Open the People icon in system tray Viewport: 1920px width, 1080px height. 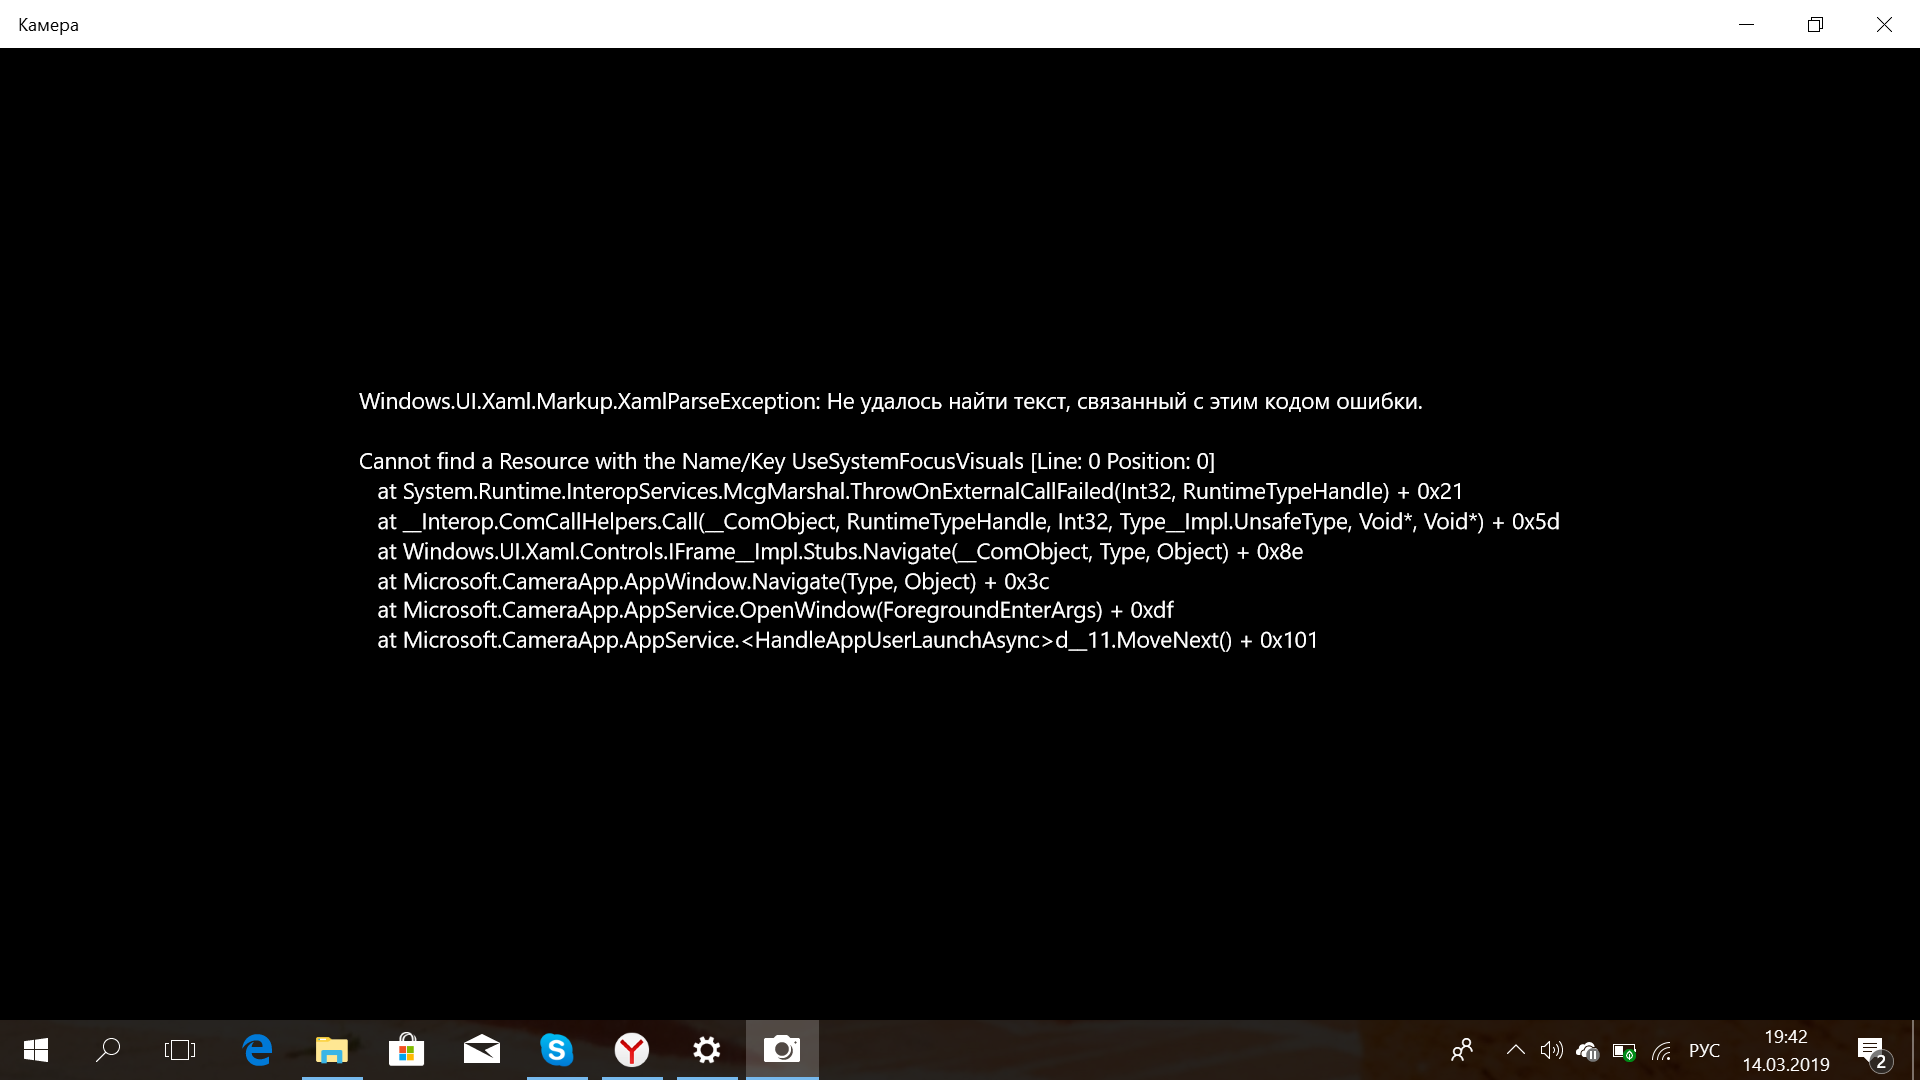click(x=1462, y=1050)
